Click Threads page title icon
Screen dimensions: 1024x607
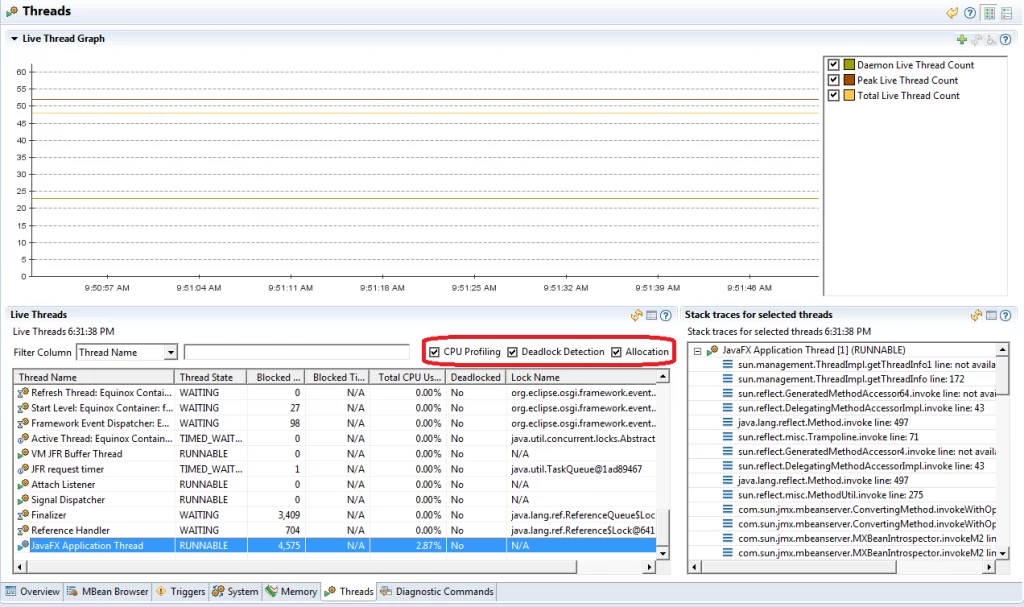point(12,12)
